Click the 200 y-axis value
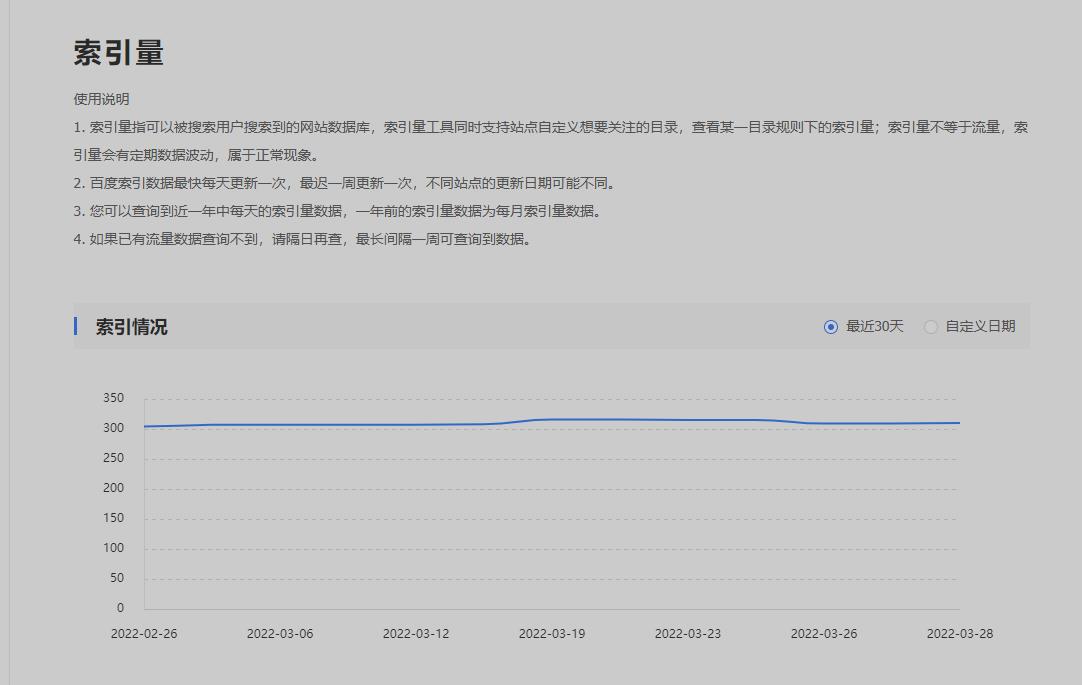This screenshot has height=685, width=1082. tap(114, 488)
